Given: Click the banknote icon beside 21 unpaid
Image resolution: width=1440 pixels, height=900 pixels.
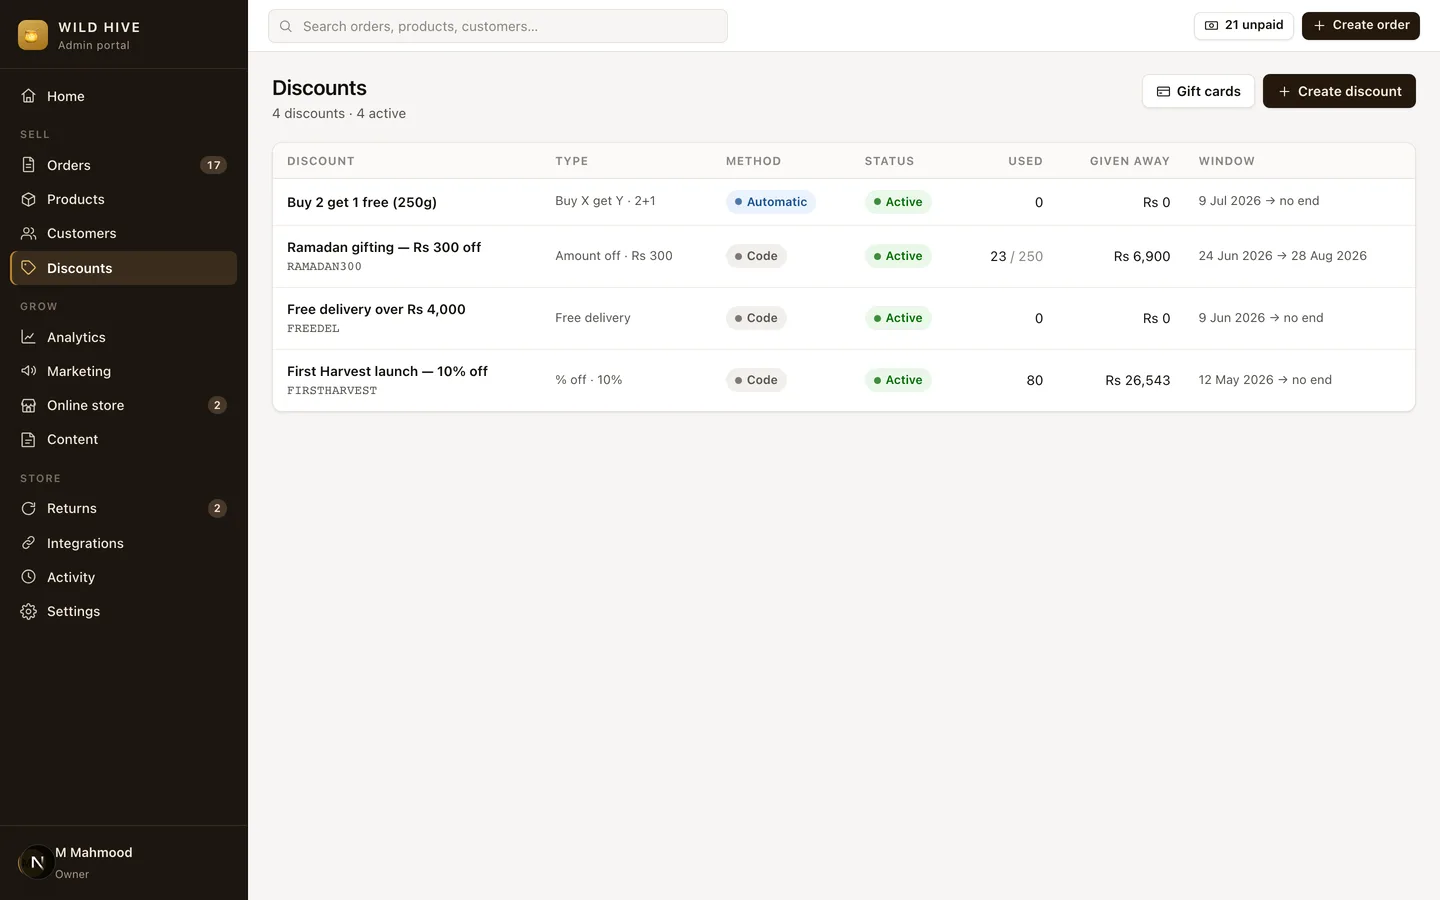Looking at the screenshot, I should click(1212, 25).
